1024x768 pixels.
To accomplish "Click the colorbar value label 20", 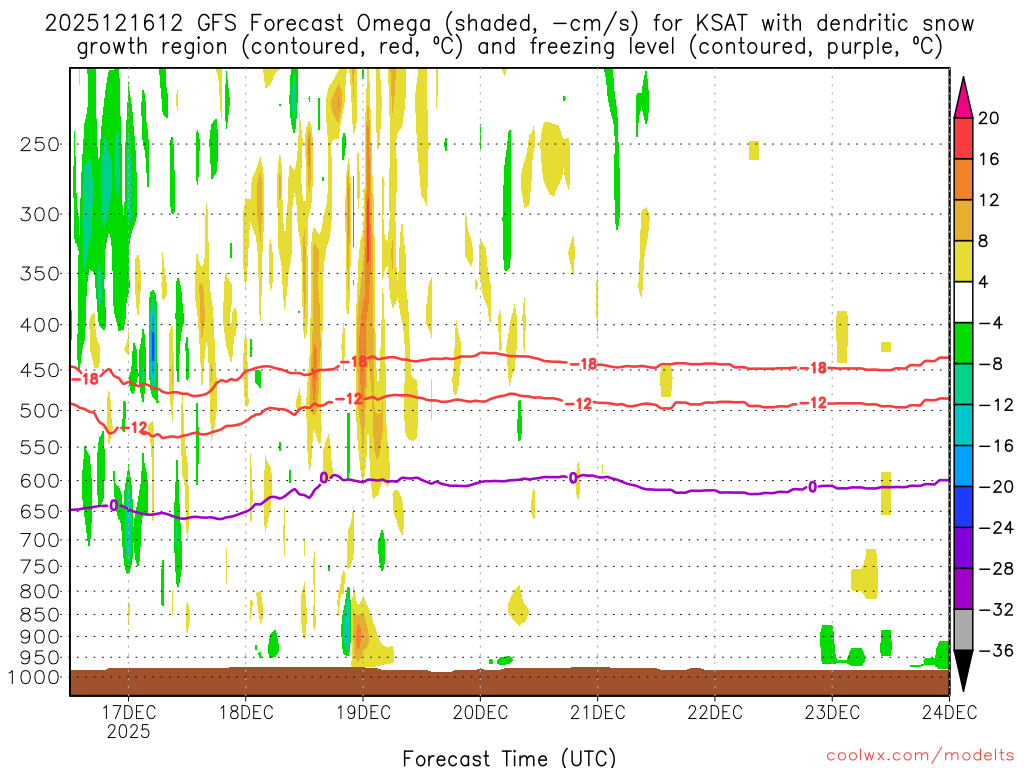I will (x=989, y=118).
